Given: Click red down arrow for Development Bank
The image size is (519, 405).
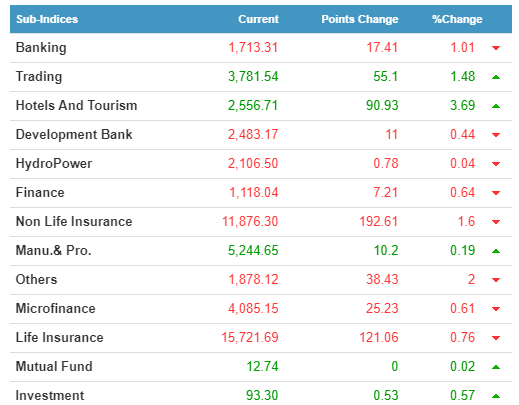Looking at the screenshot, I should coord(496,135).
